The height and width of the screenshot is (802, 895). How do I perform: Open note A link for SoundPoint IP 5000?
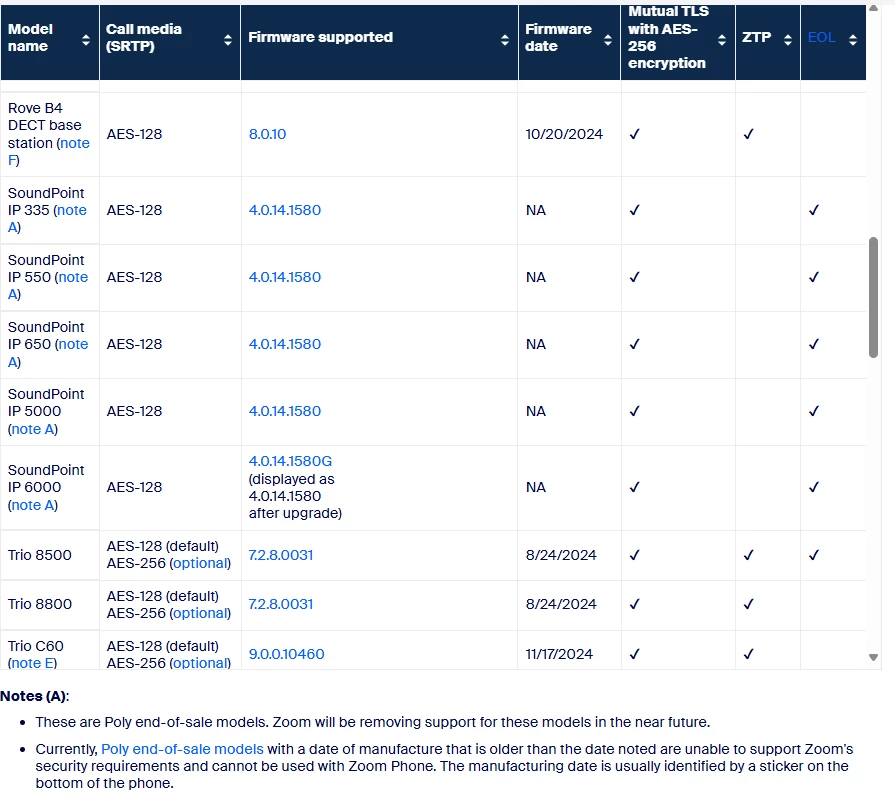click(x=33, y=429)
